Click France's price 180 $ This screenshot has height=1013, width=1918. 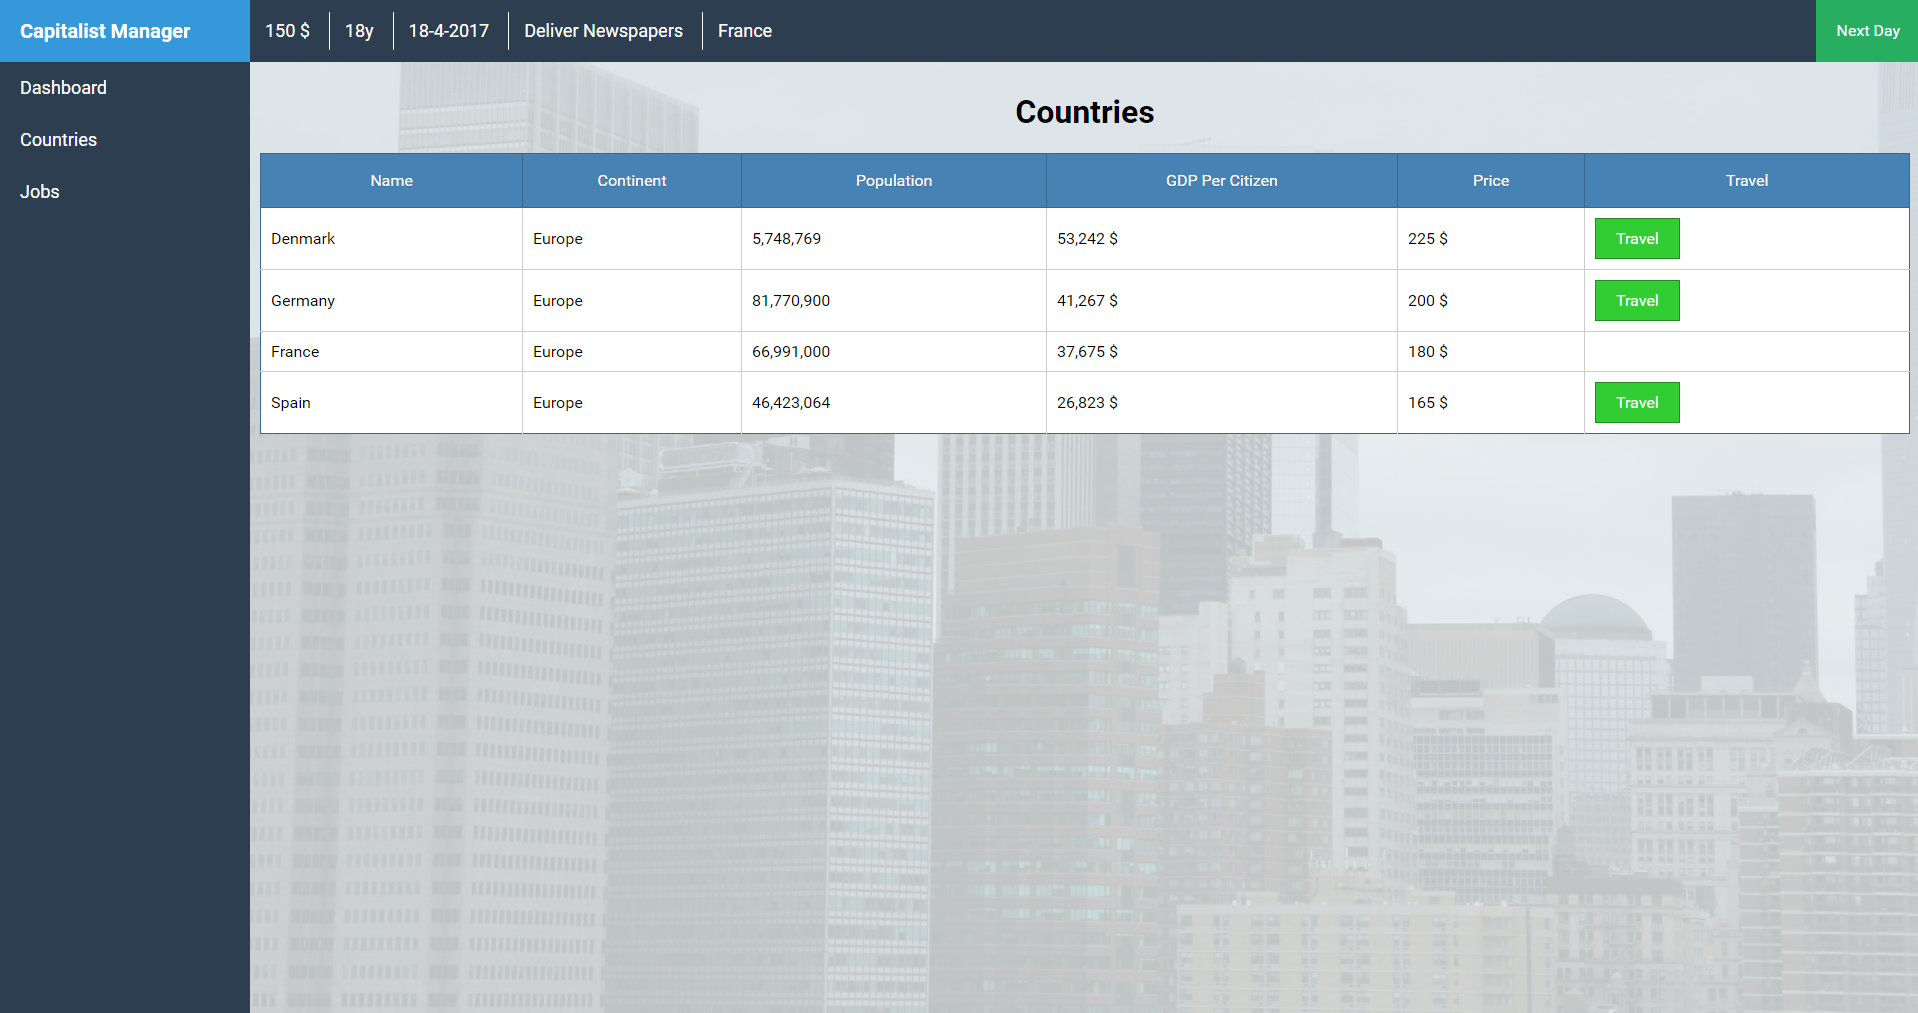[x=1428, y=352]
